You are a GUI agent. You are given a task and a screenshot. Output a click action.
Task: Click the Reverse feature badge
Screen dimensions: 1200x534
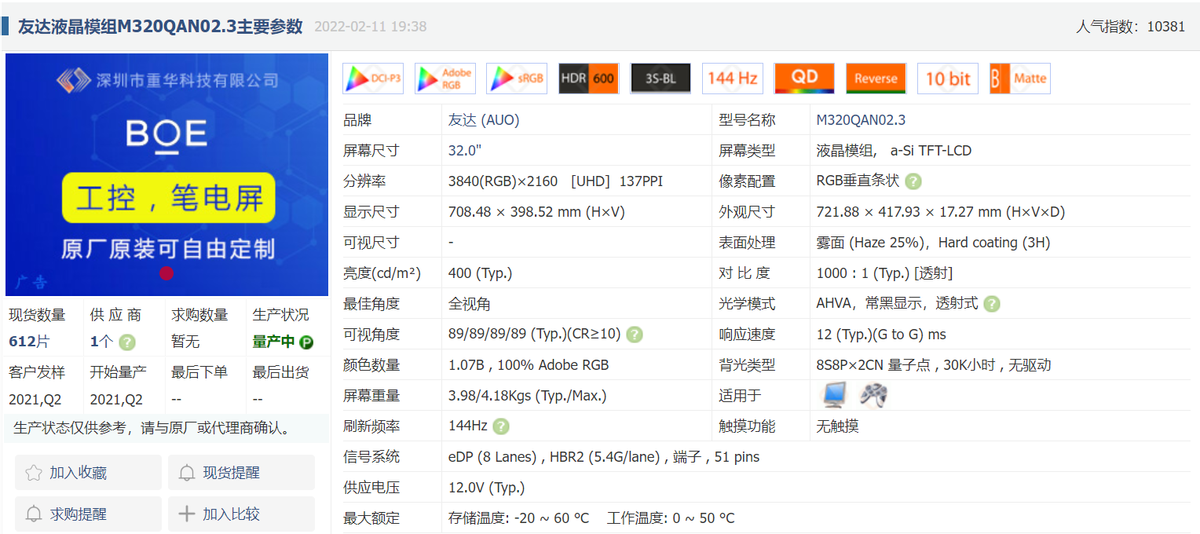coord(876,79)
